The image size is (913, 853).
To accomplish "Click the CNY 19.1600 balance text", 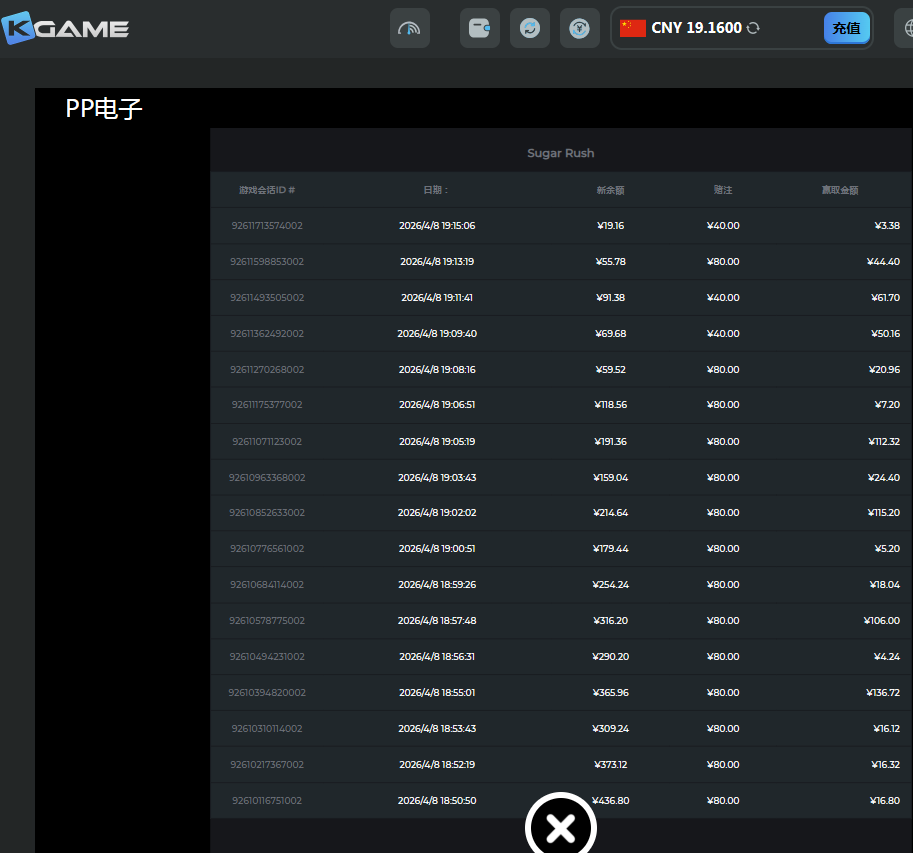I will point(696,28).
